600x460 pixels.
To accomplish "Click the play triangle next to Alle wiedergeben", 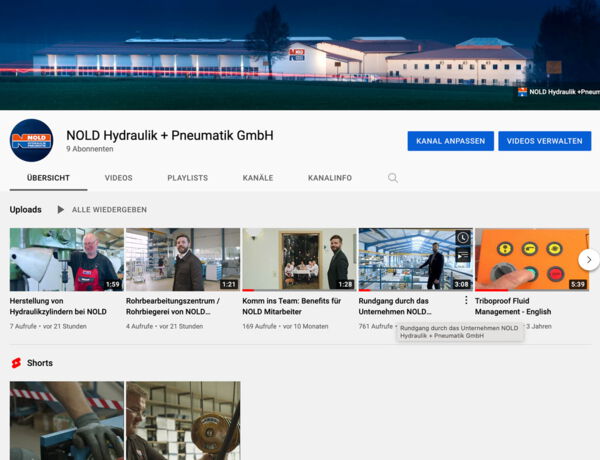I will click(x=60, y=210).
